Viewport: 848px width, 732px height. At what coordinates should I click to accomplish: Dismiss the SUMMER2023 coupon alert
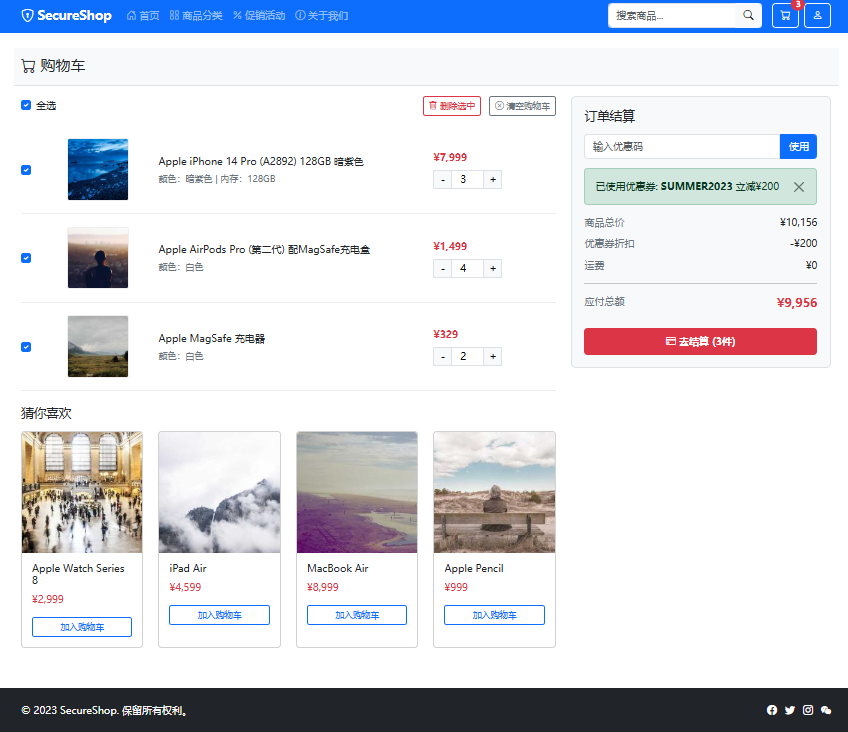(798, 187)
